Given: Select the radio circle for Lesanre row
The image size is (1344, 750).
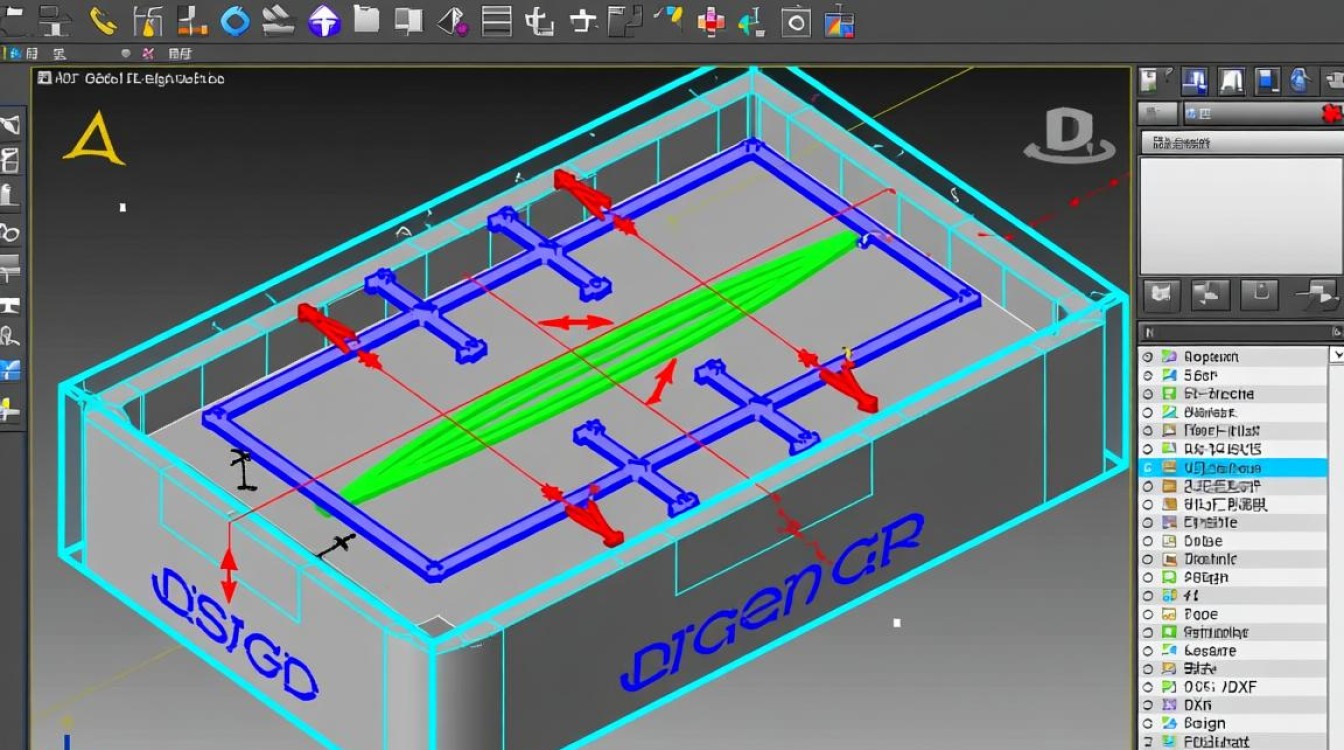Looking at the screenshot, I should click(x=1148, y=650).
